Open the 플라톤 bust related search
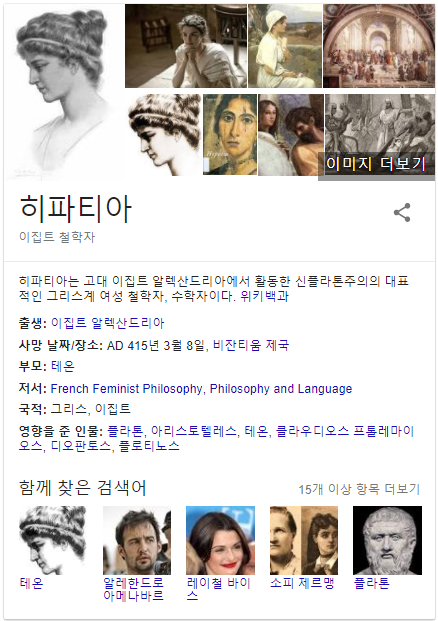The image size is (438, 621). (387, 540)
